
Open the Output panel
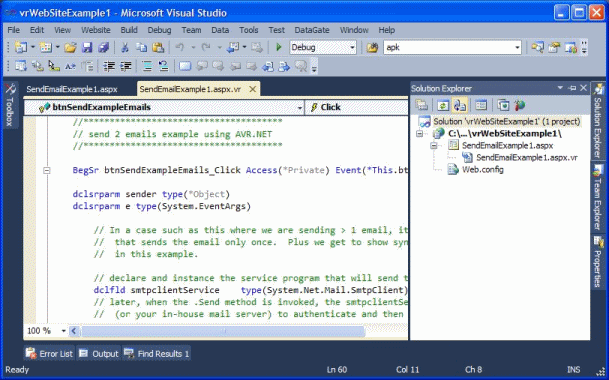[99, 354]
